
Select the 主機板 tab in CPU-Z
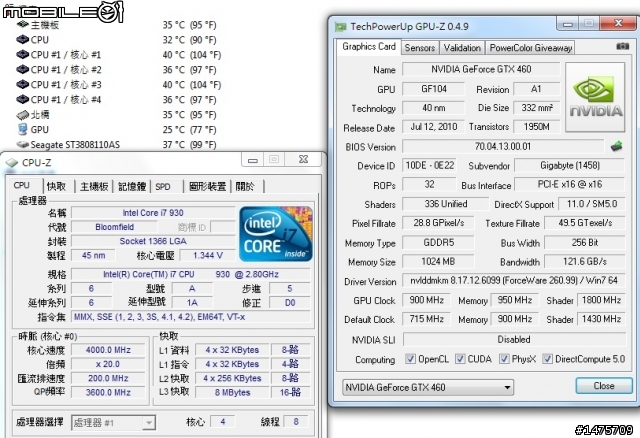click(94, 187)
